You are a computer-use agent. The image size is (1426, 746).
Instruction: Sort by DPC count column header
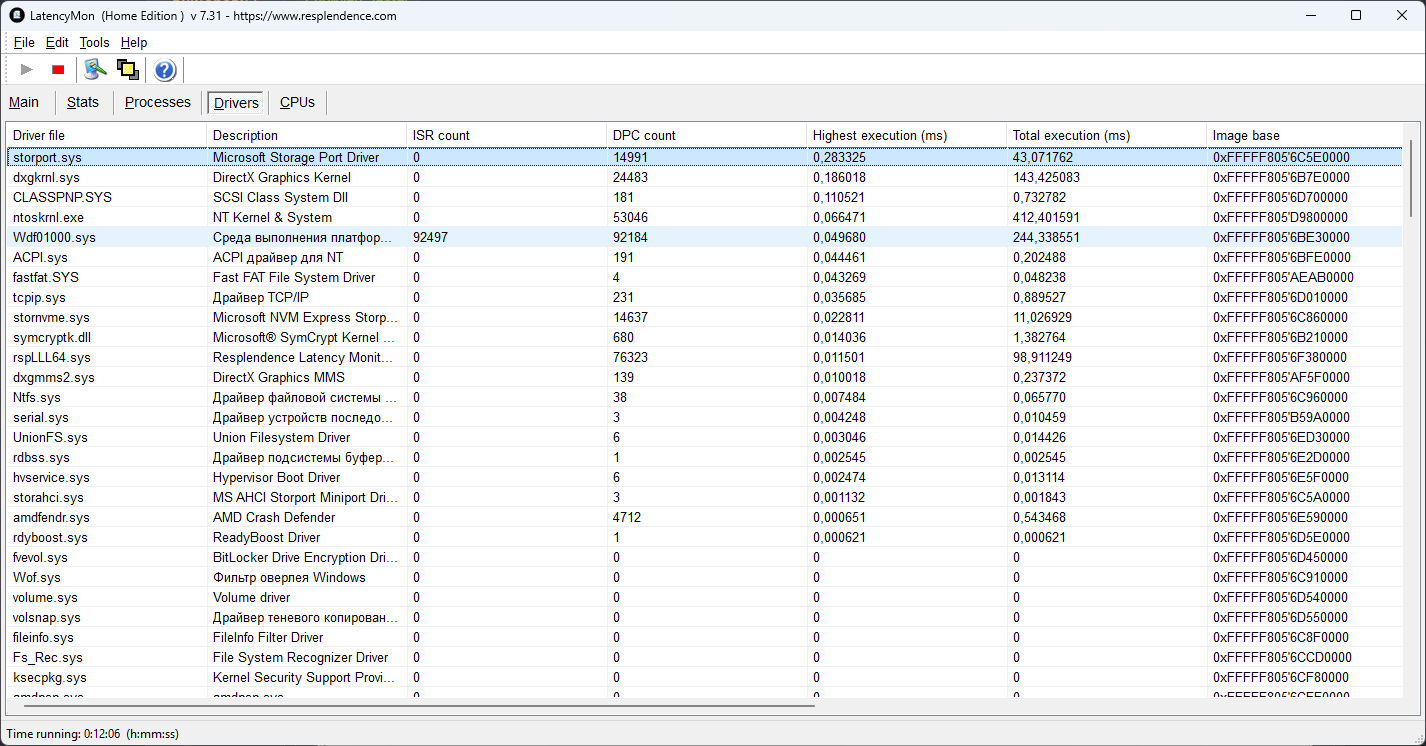(x=644, y=135)
